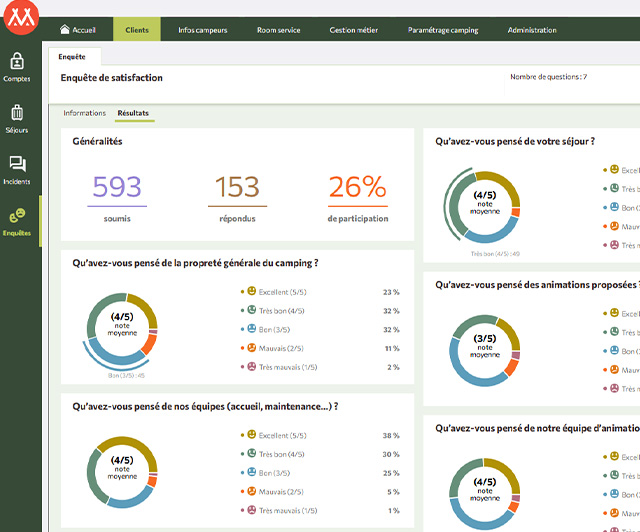Select the Enquête page tab
The image size is (640, 532).
(x=72, y=57)
